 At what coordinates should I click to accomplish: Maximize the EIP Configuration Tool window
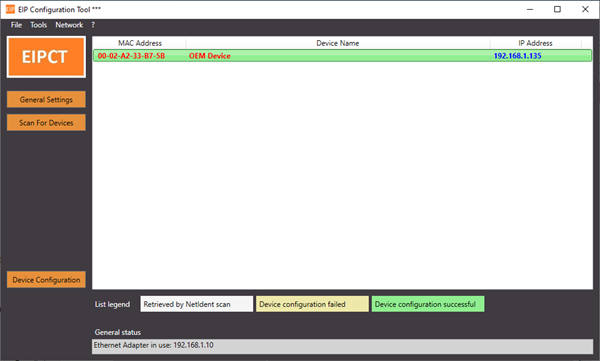tap(558, 9)
